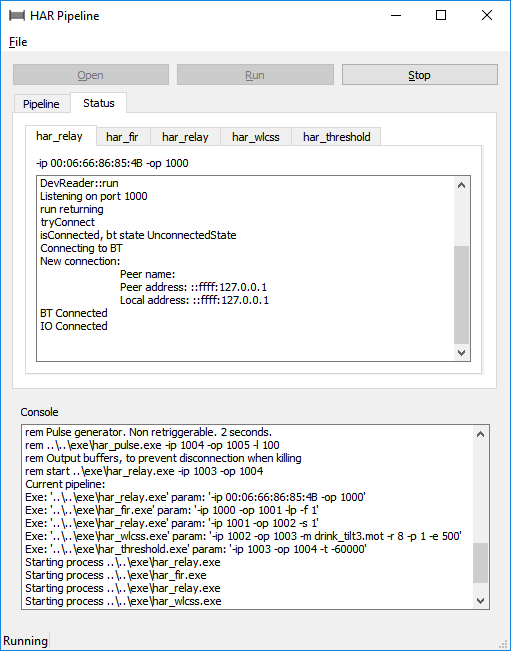Screen dimensions: 511x651
Task: Open the har_fir process tab
Action: click(122, 137)
